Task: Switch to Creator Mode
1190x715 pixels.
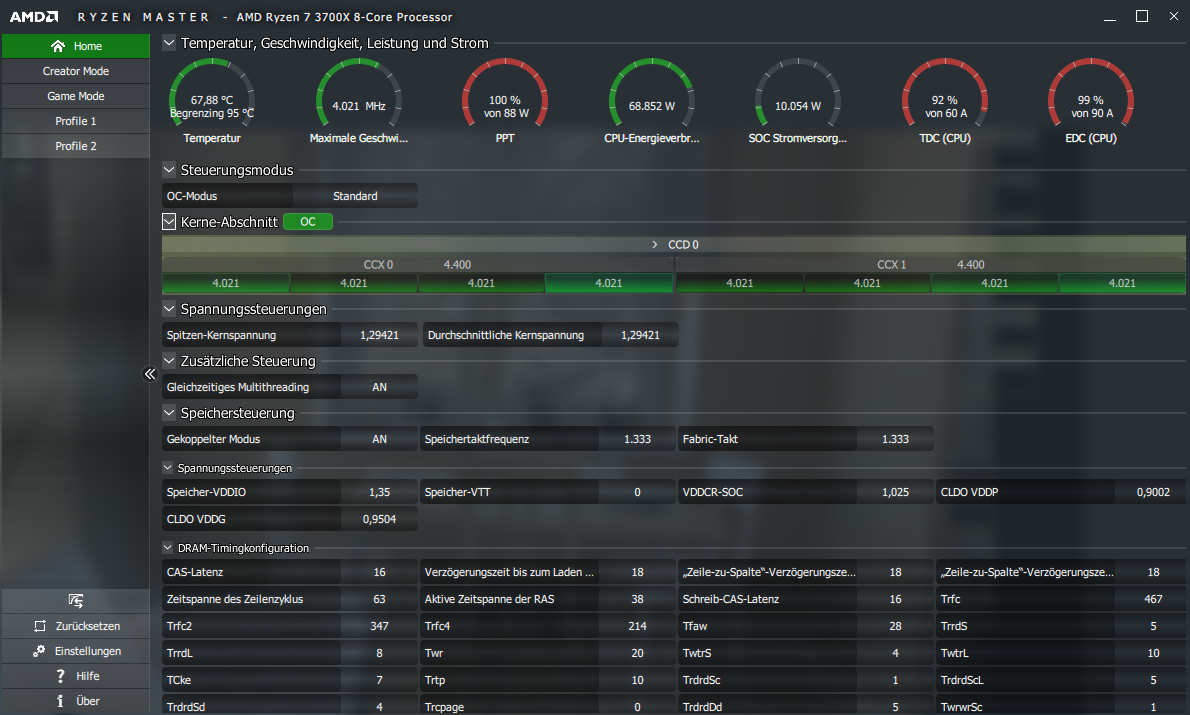Action: 76,71
